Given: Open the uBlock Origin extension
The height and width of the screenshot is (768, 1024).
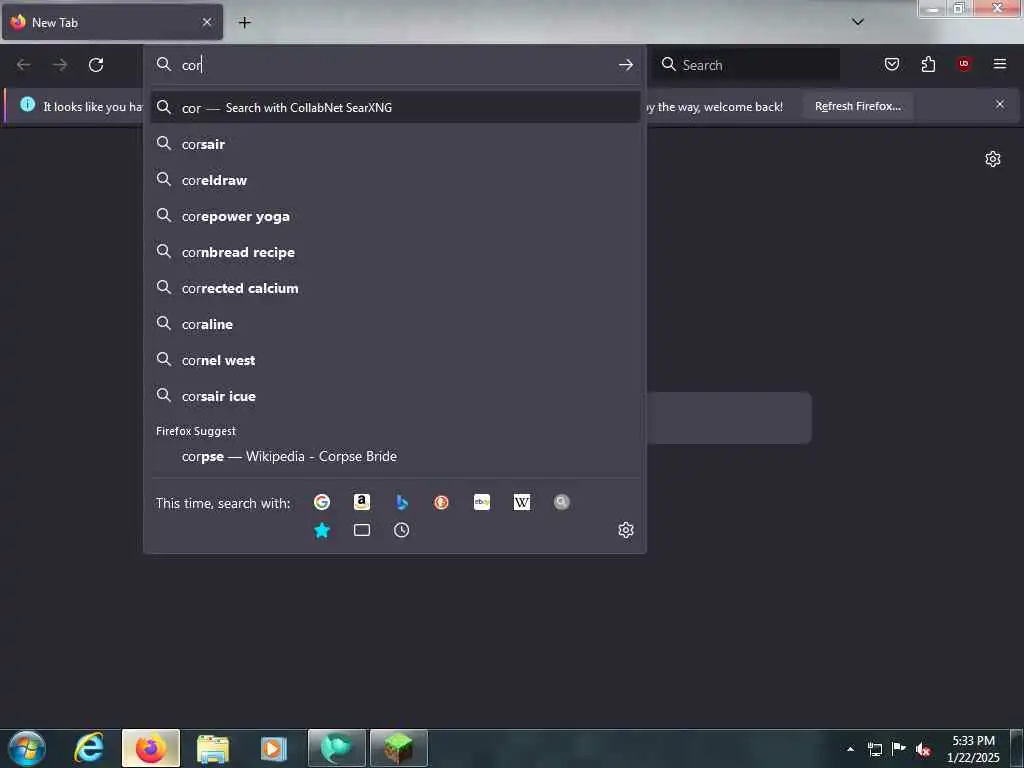Looking at the screenshot, I should click(x=964, y=64).
